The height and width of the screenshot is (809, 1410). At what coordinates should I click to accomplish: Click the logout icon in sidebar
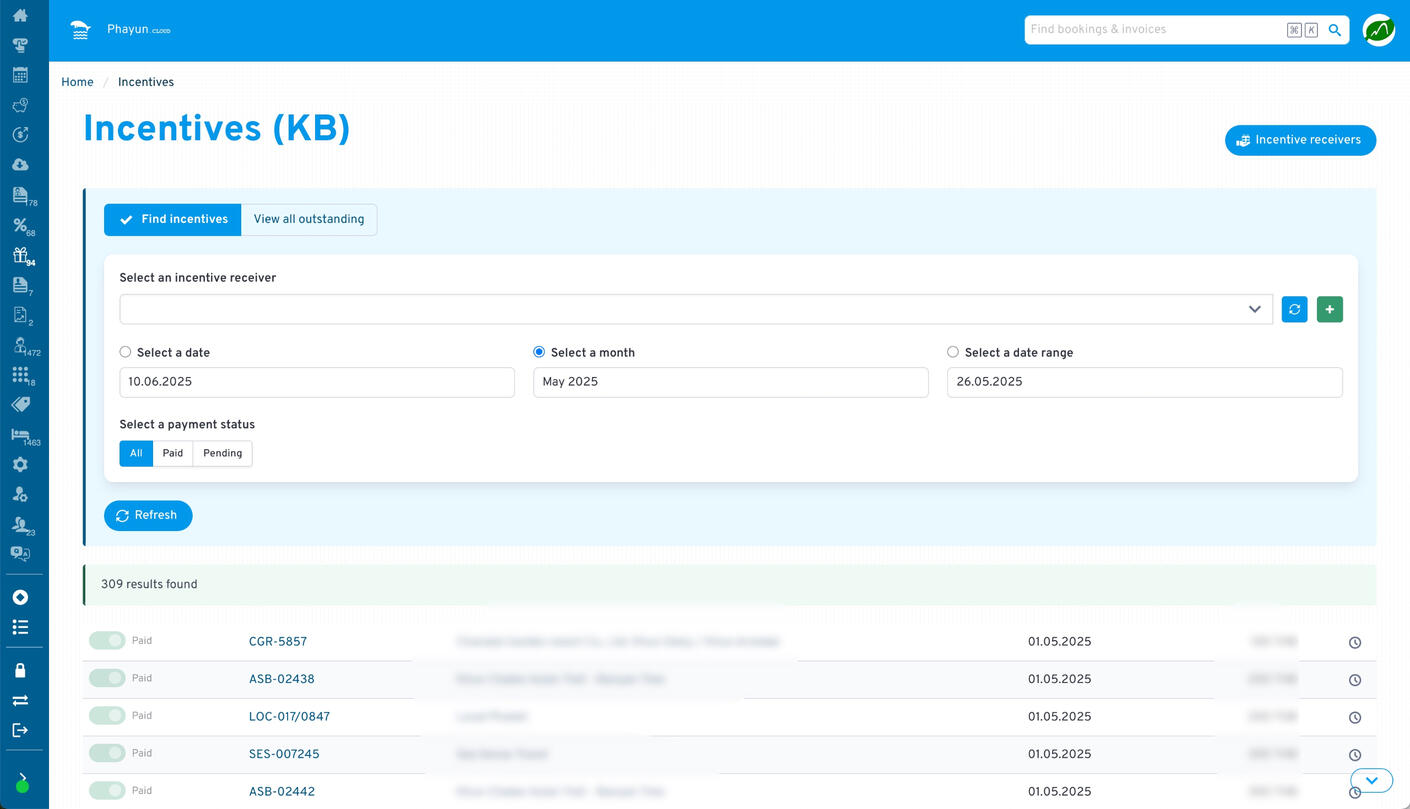coord(20,730)
